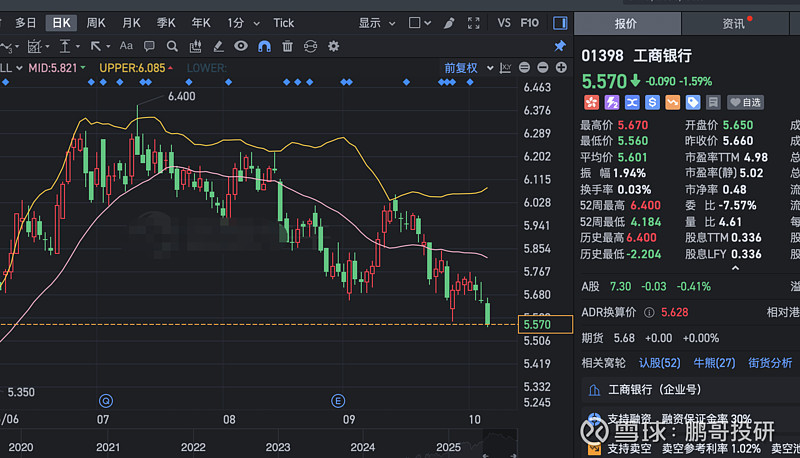The width and height of the screenshot is (800, 458).
Task: Open the 1分 minute interval dropdown
Action: (x=240, y=22)
